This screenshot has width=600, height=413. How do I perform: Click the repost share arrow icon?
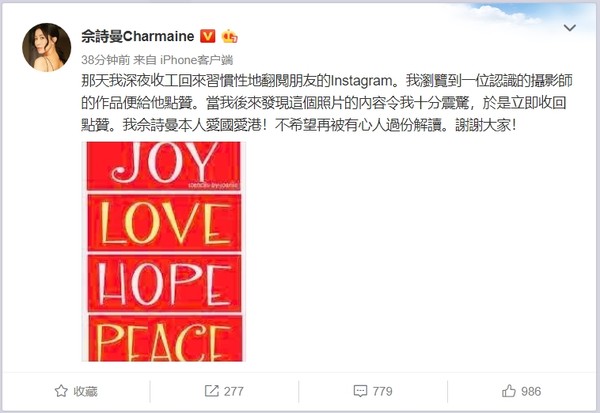[212, 391]
